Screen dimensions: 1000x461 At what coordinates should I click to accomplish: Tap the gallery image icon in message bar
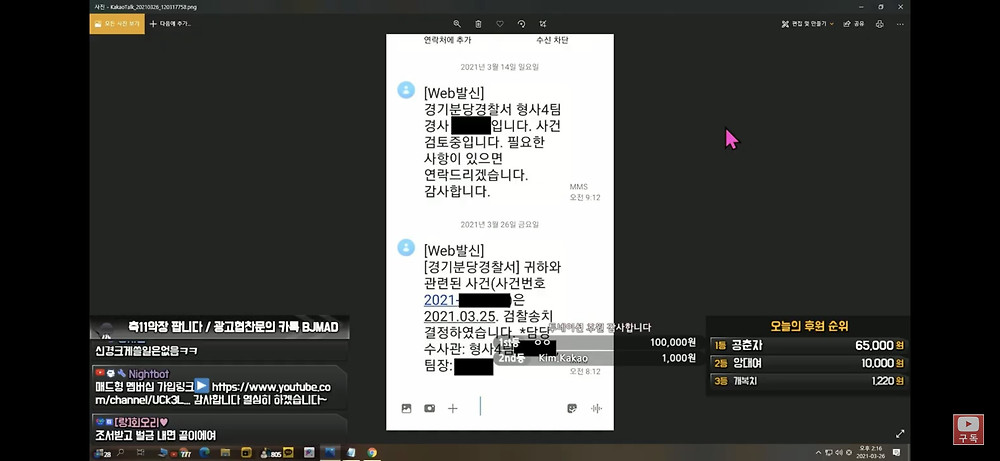(406, 409)
